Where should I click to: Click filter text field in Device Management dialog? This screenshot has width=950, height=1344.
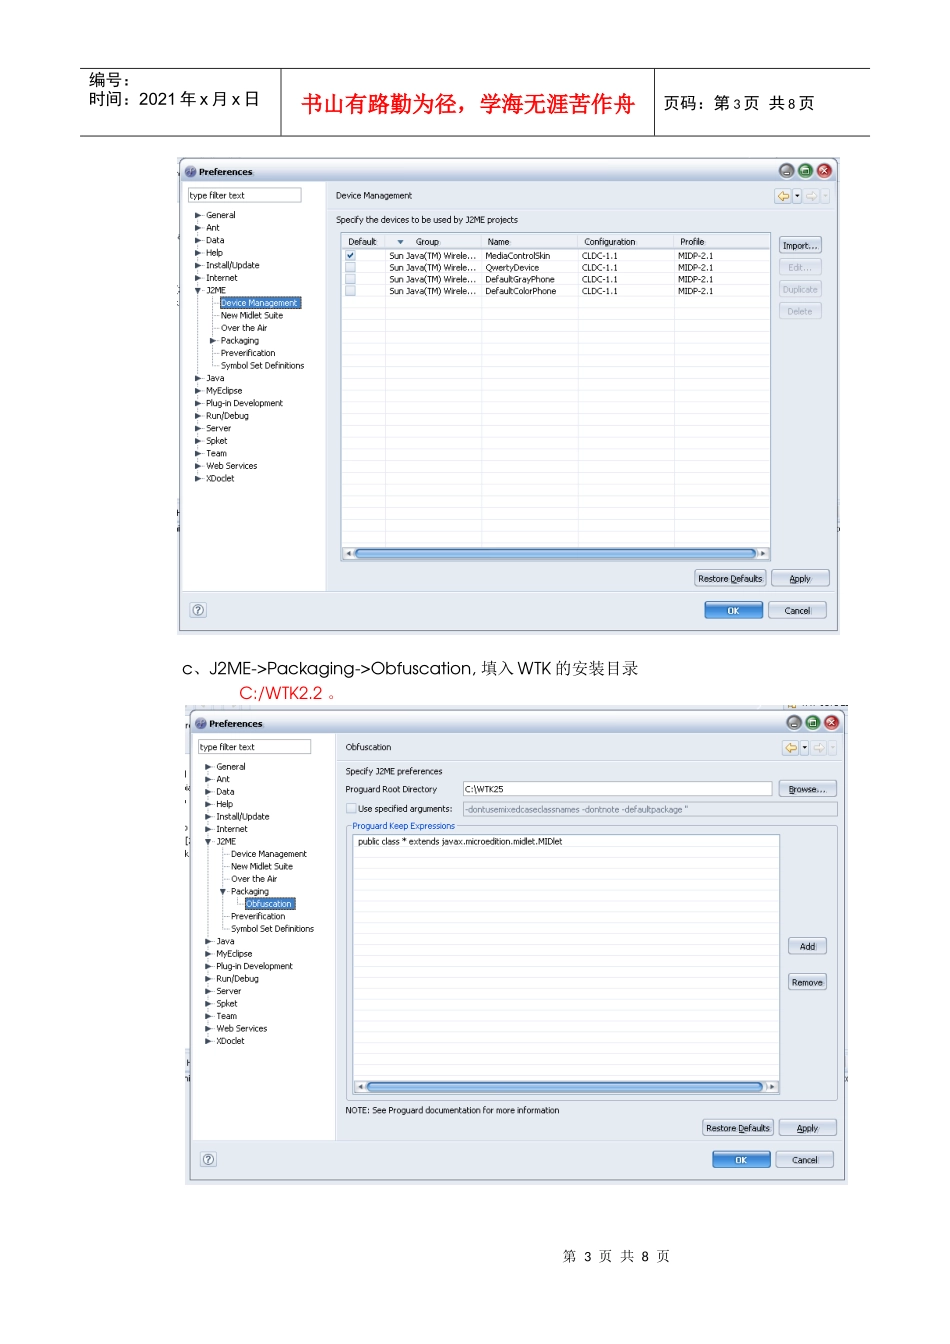[245, 196]
